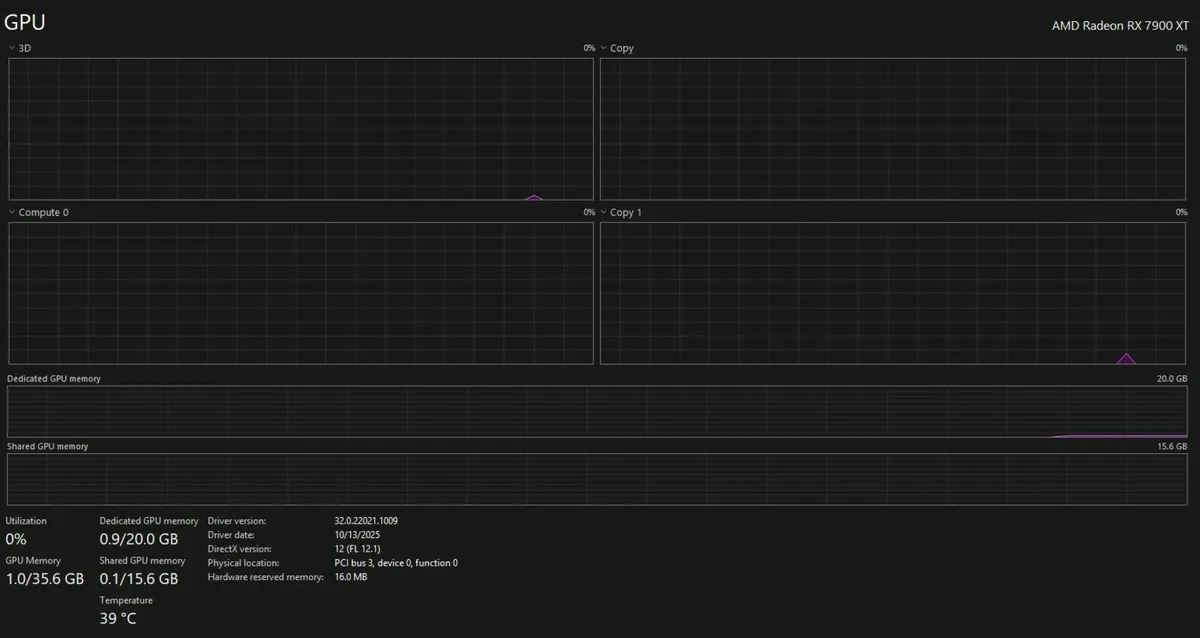Screen dimensions: 1200x638
Task: Click the 1.0/35.6 GB GPU Memory value
Action: point(45,579)
